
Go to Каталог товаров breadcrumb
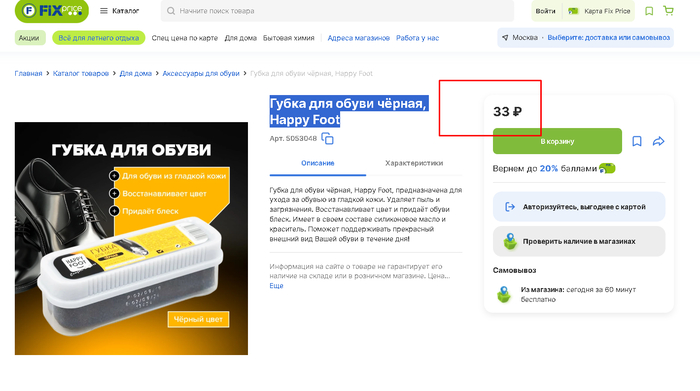[x=81, y=73]
